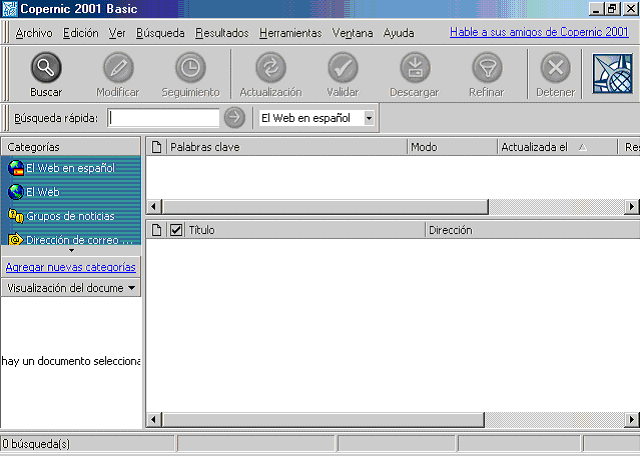Focus the Búsqueda rápida text field

tap(163, 118)
